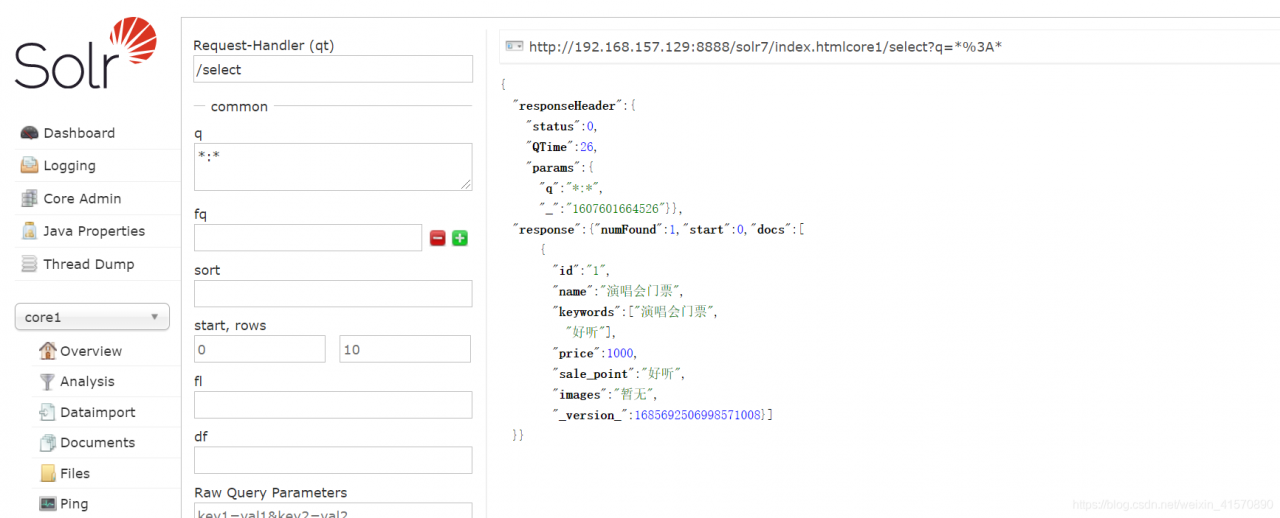
Task: Add another fq filter with green plus
Action: coord(460,238)
